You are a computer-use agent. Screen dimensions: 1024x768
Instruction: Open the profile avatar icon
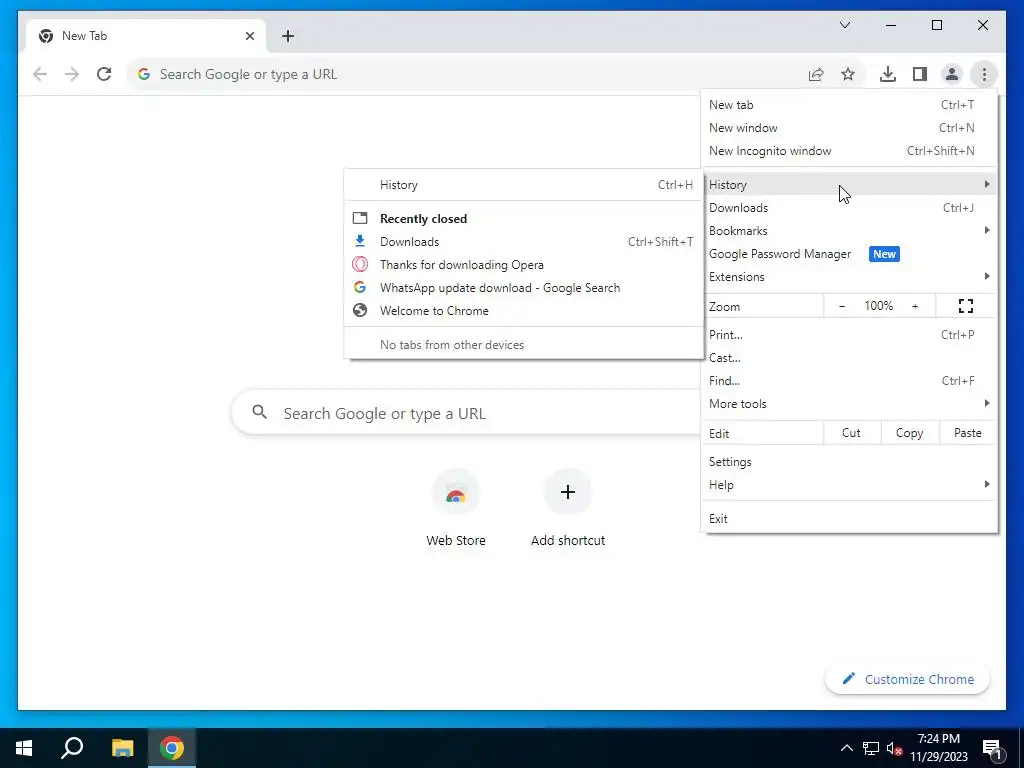pos(952,74)
